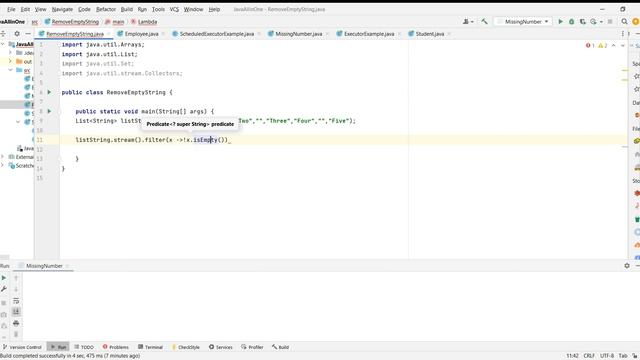Collapse the src folder in project tree
The height and width of the screenshot is (360, 640).
click(x=10, y=70)
